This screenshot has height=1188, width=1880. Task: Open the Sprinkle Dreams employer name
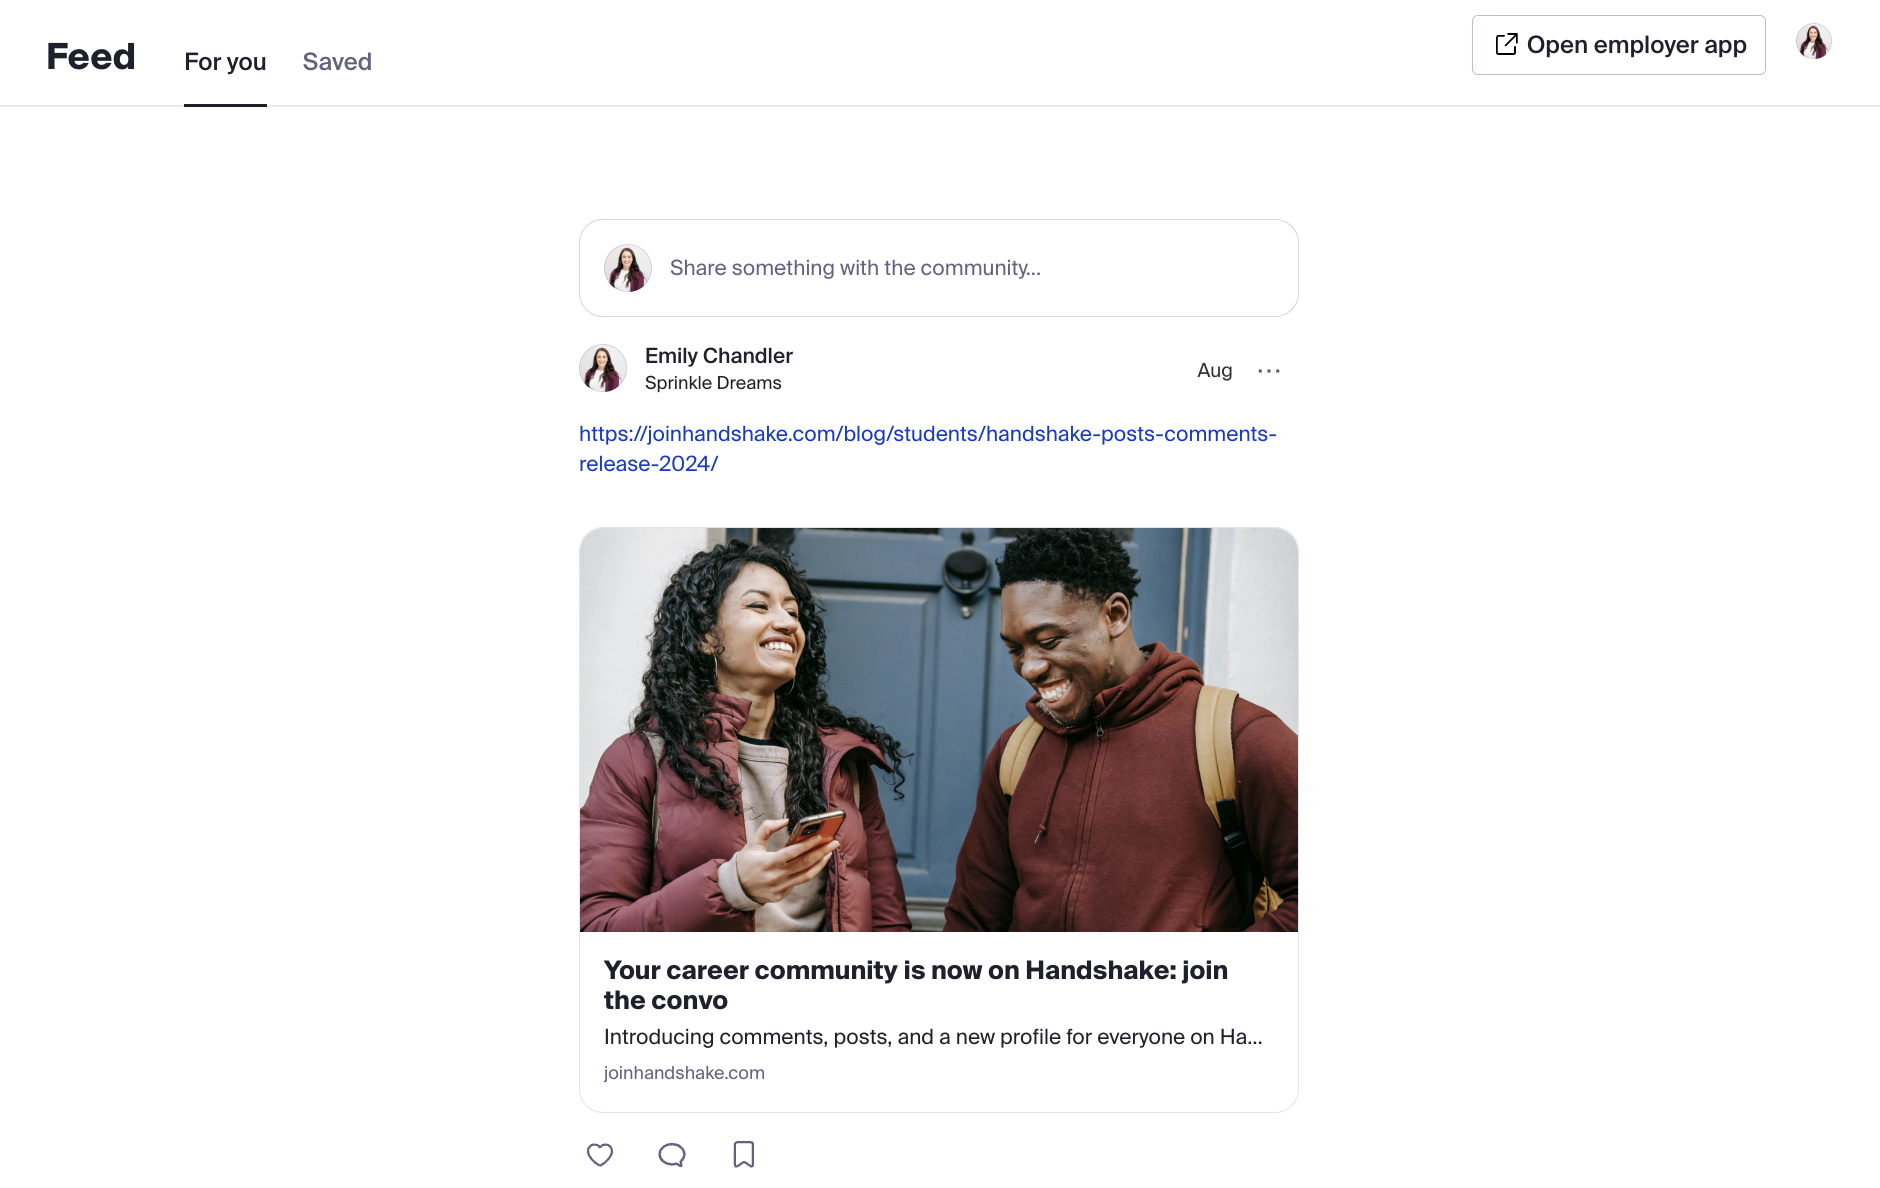(713, 383)
